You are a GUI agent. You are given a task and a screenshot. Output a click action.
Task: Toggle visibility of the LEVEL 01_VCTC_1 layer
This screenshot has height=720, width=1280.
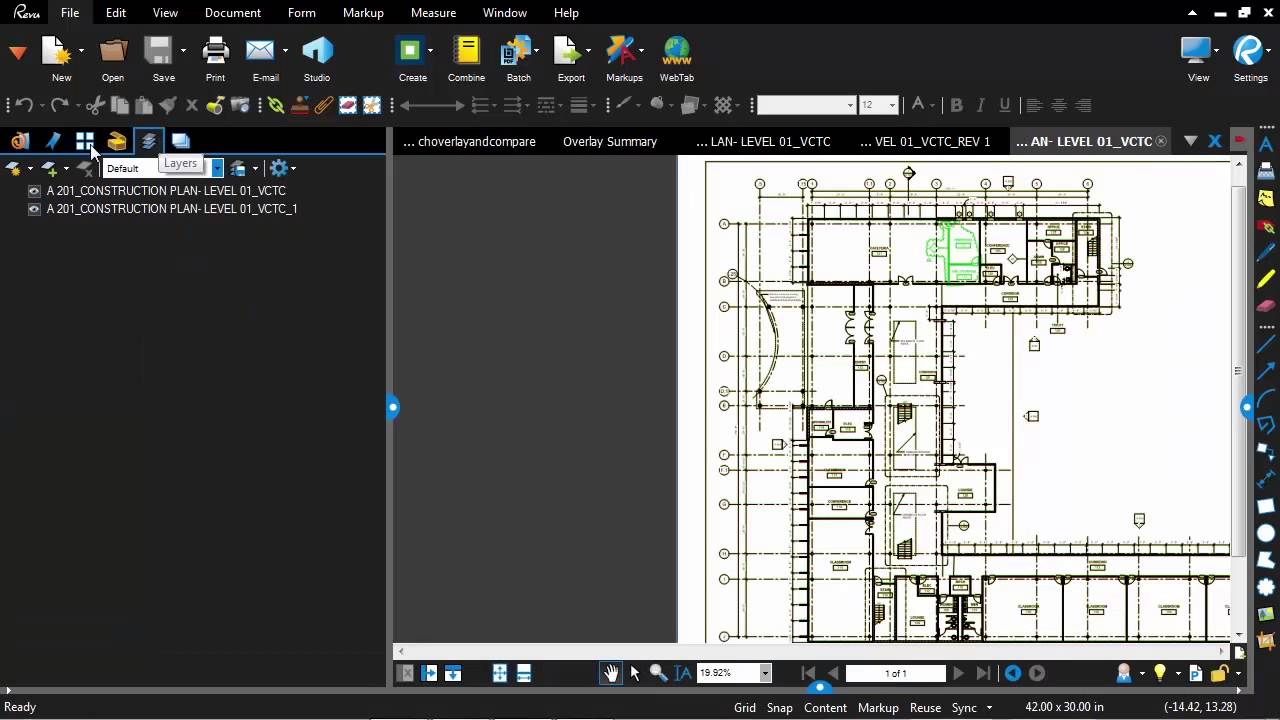35,209
